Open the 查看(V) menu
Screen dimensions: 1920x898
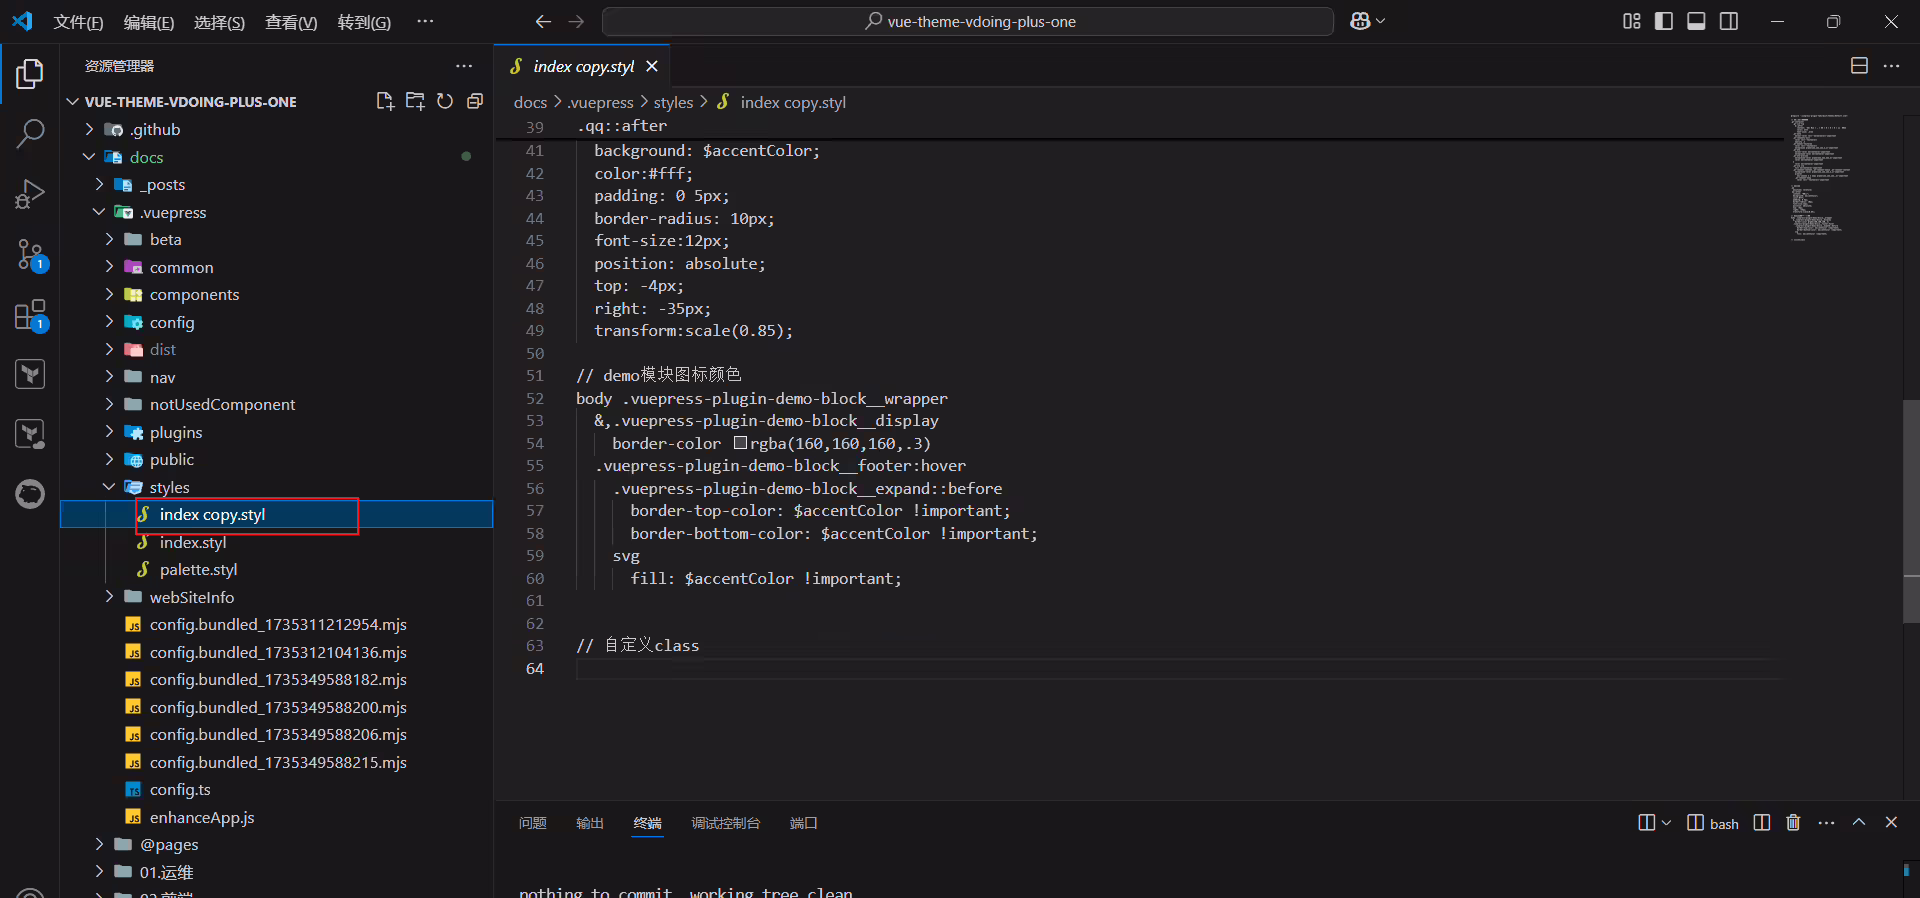coord(291,22)
